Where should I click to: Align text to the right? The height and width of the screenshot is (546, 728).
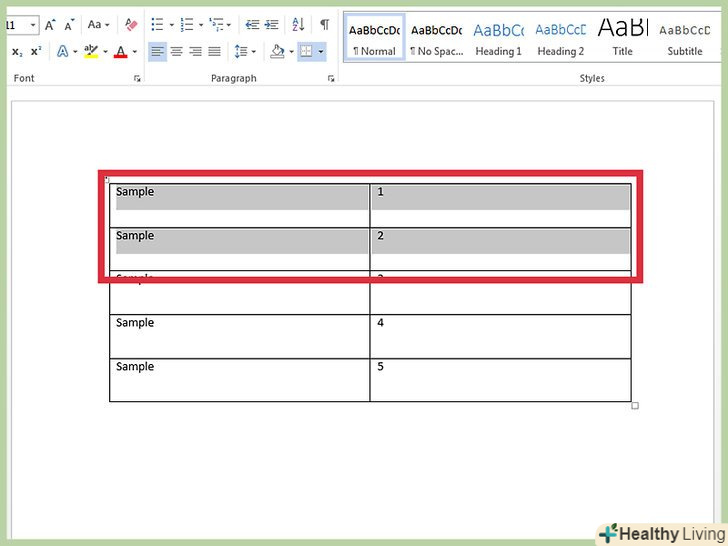click(x=195, y=51)
